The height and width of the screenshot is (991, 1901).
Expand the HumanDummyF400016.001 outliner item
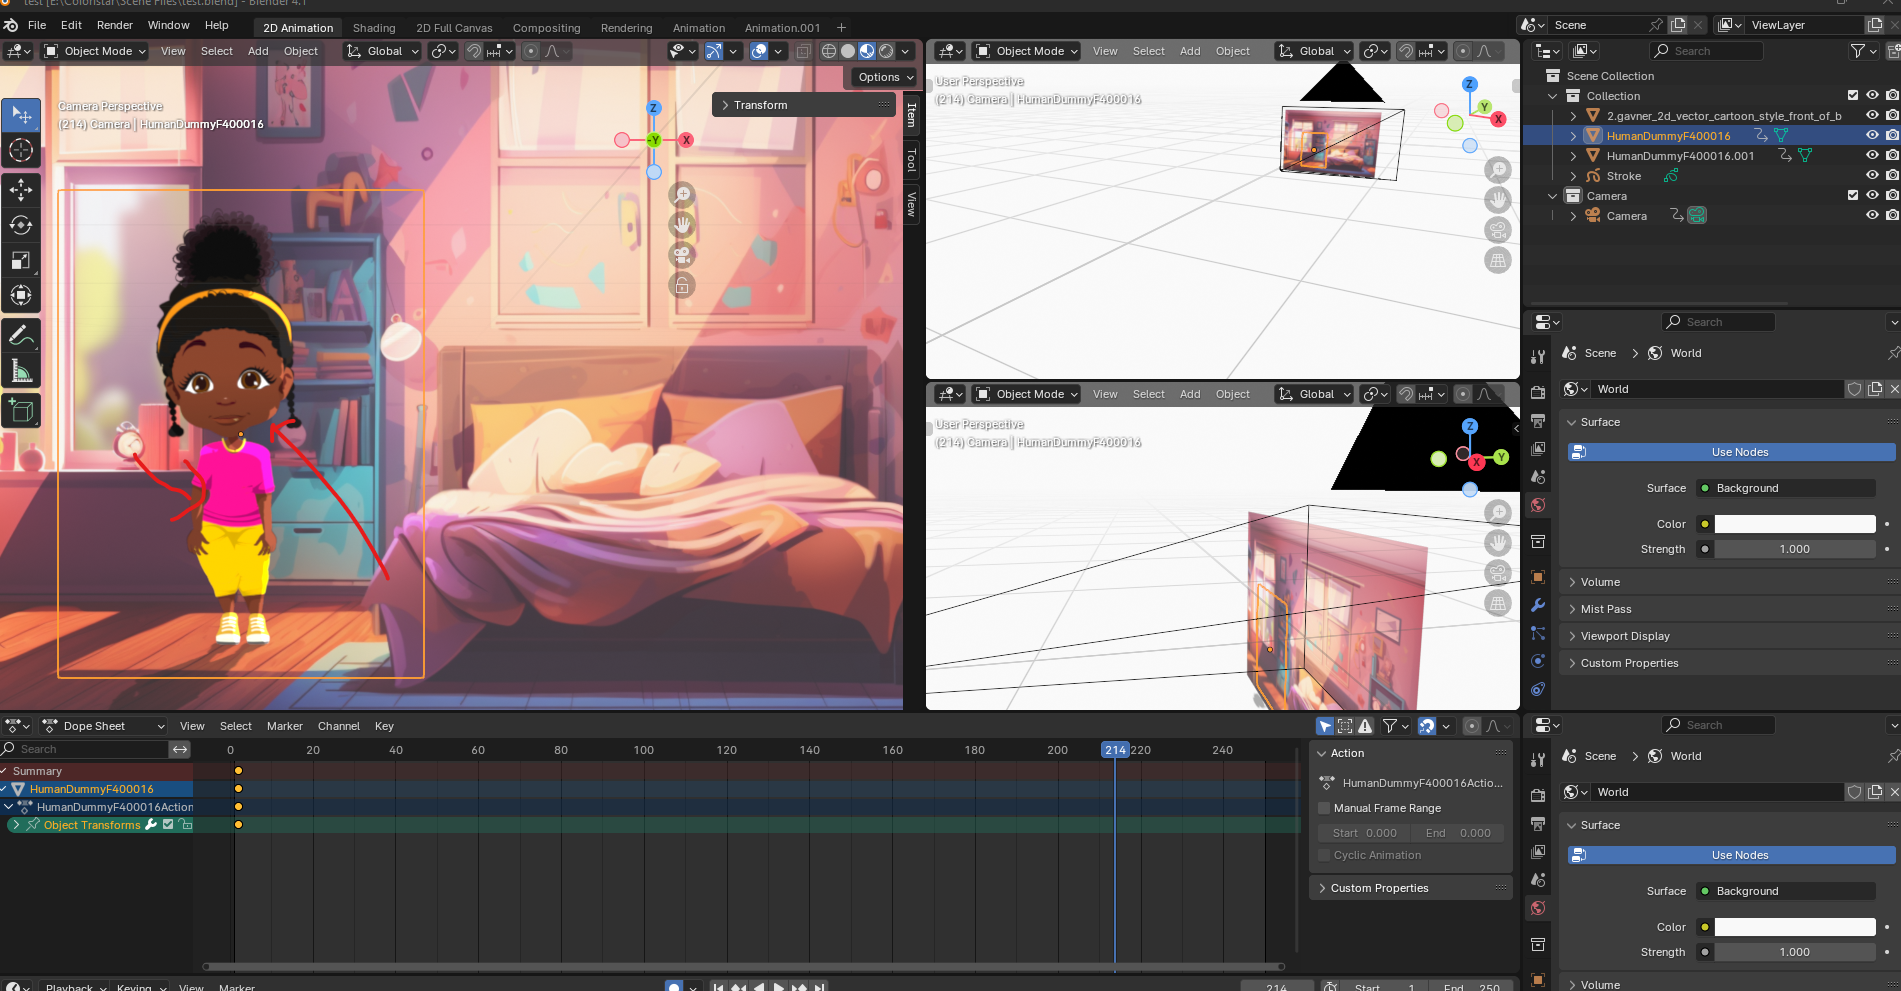click(1573, 156)
